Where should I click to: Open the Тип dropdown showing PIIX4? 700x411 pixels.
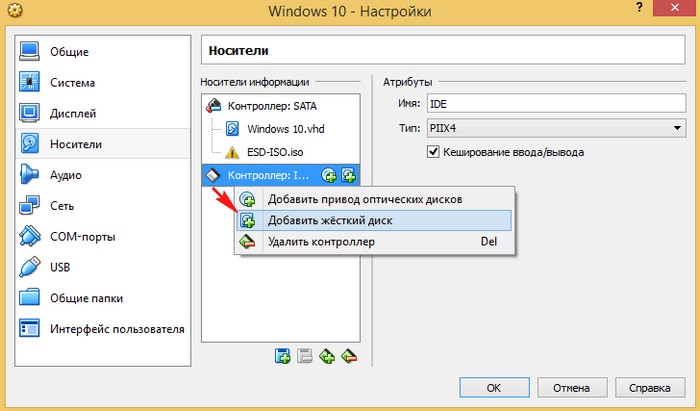555,128
